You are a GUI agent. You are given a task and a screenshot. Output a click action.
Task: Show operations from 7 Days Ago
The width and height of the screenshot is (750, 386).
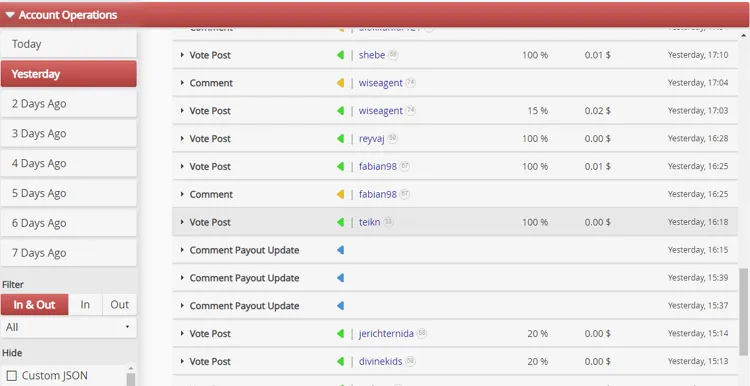[69, 253]
